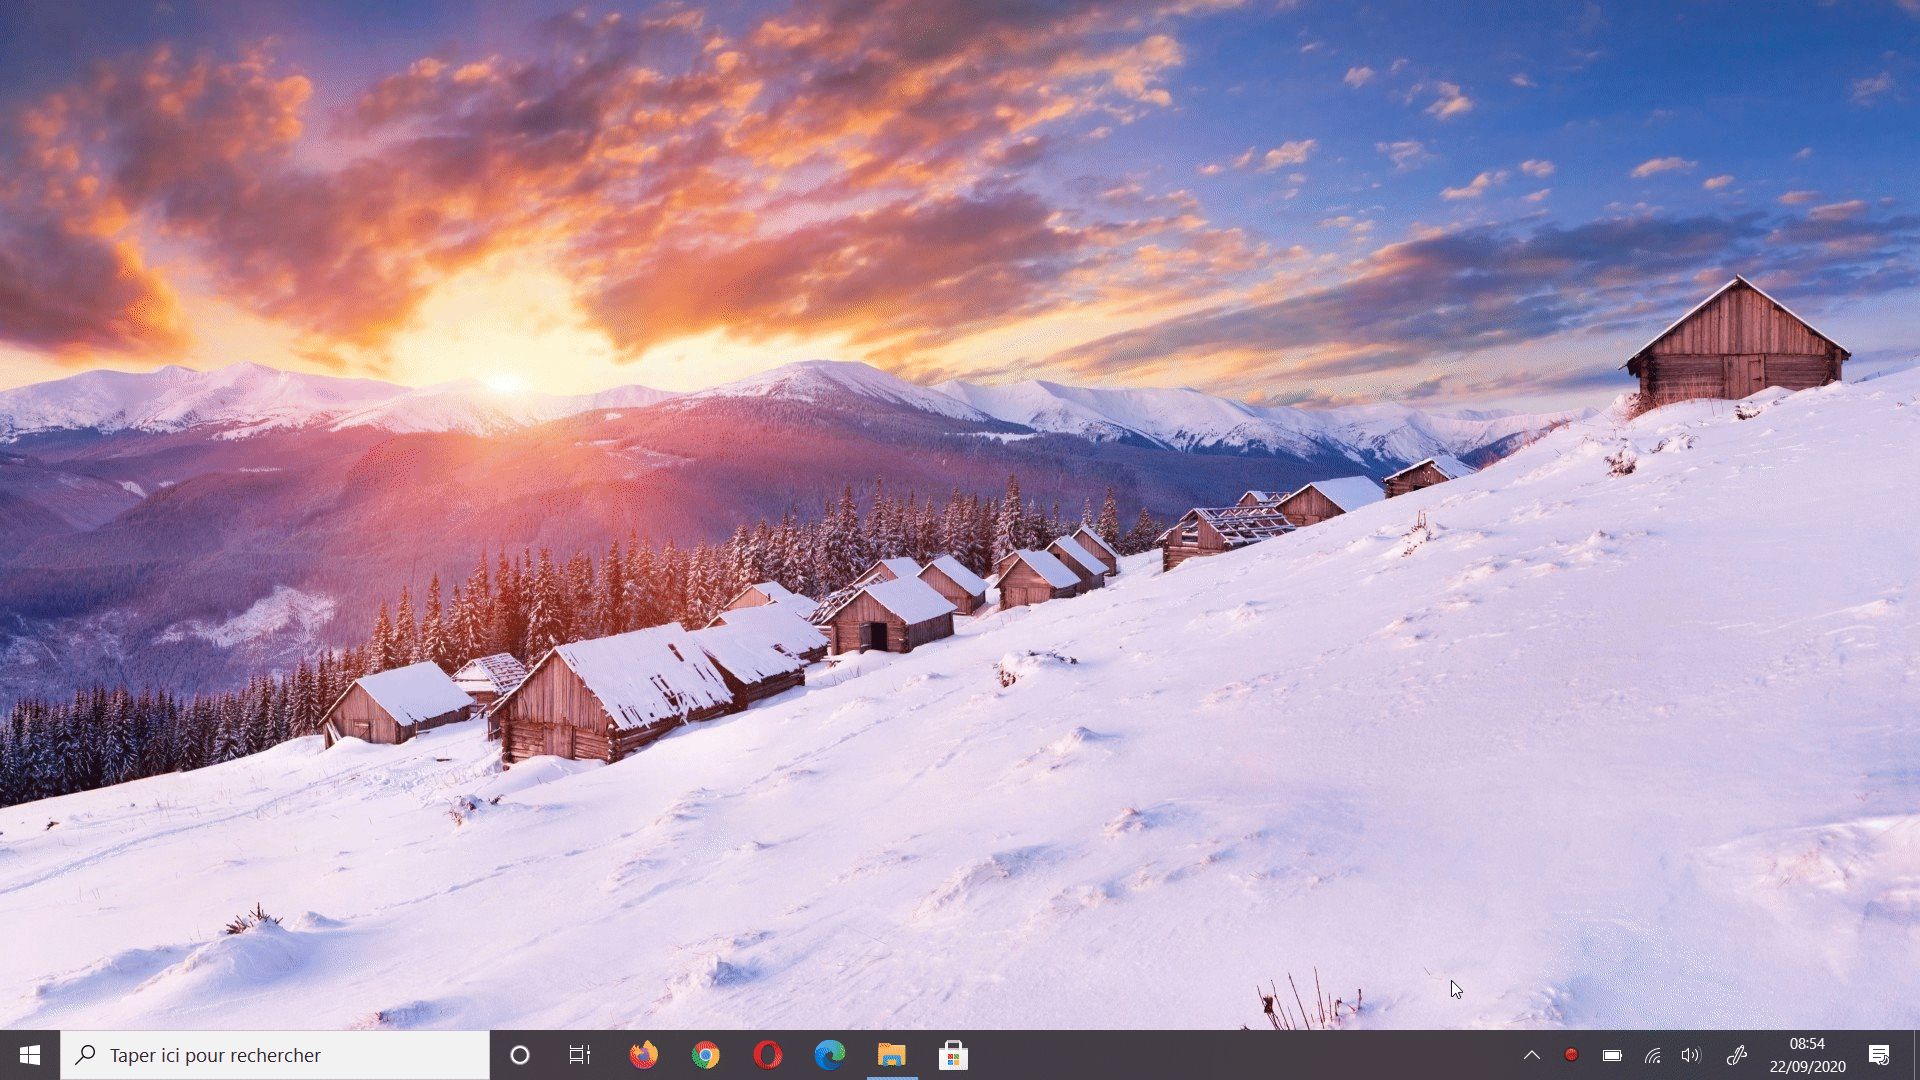The height and width of the screenshot is (1080, 1920).
Task: Open the Windows Start menu
Action: [29, 1055]
